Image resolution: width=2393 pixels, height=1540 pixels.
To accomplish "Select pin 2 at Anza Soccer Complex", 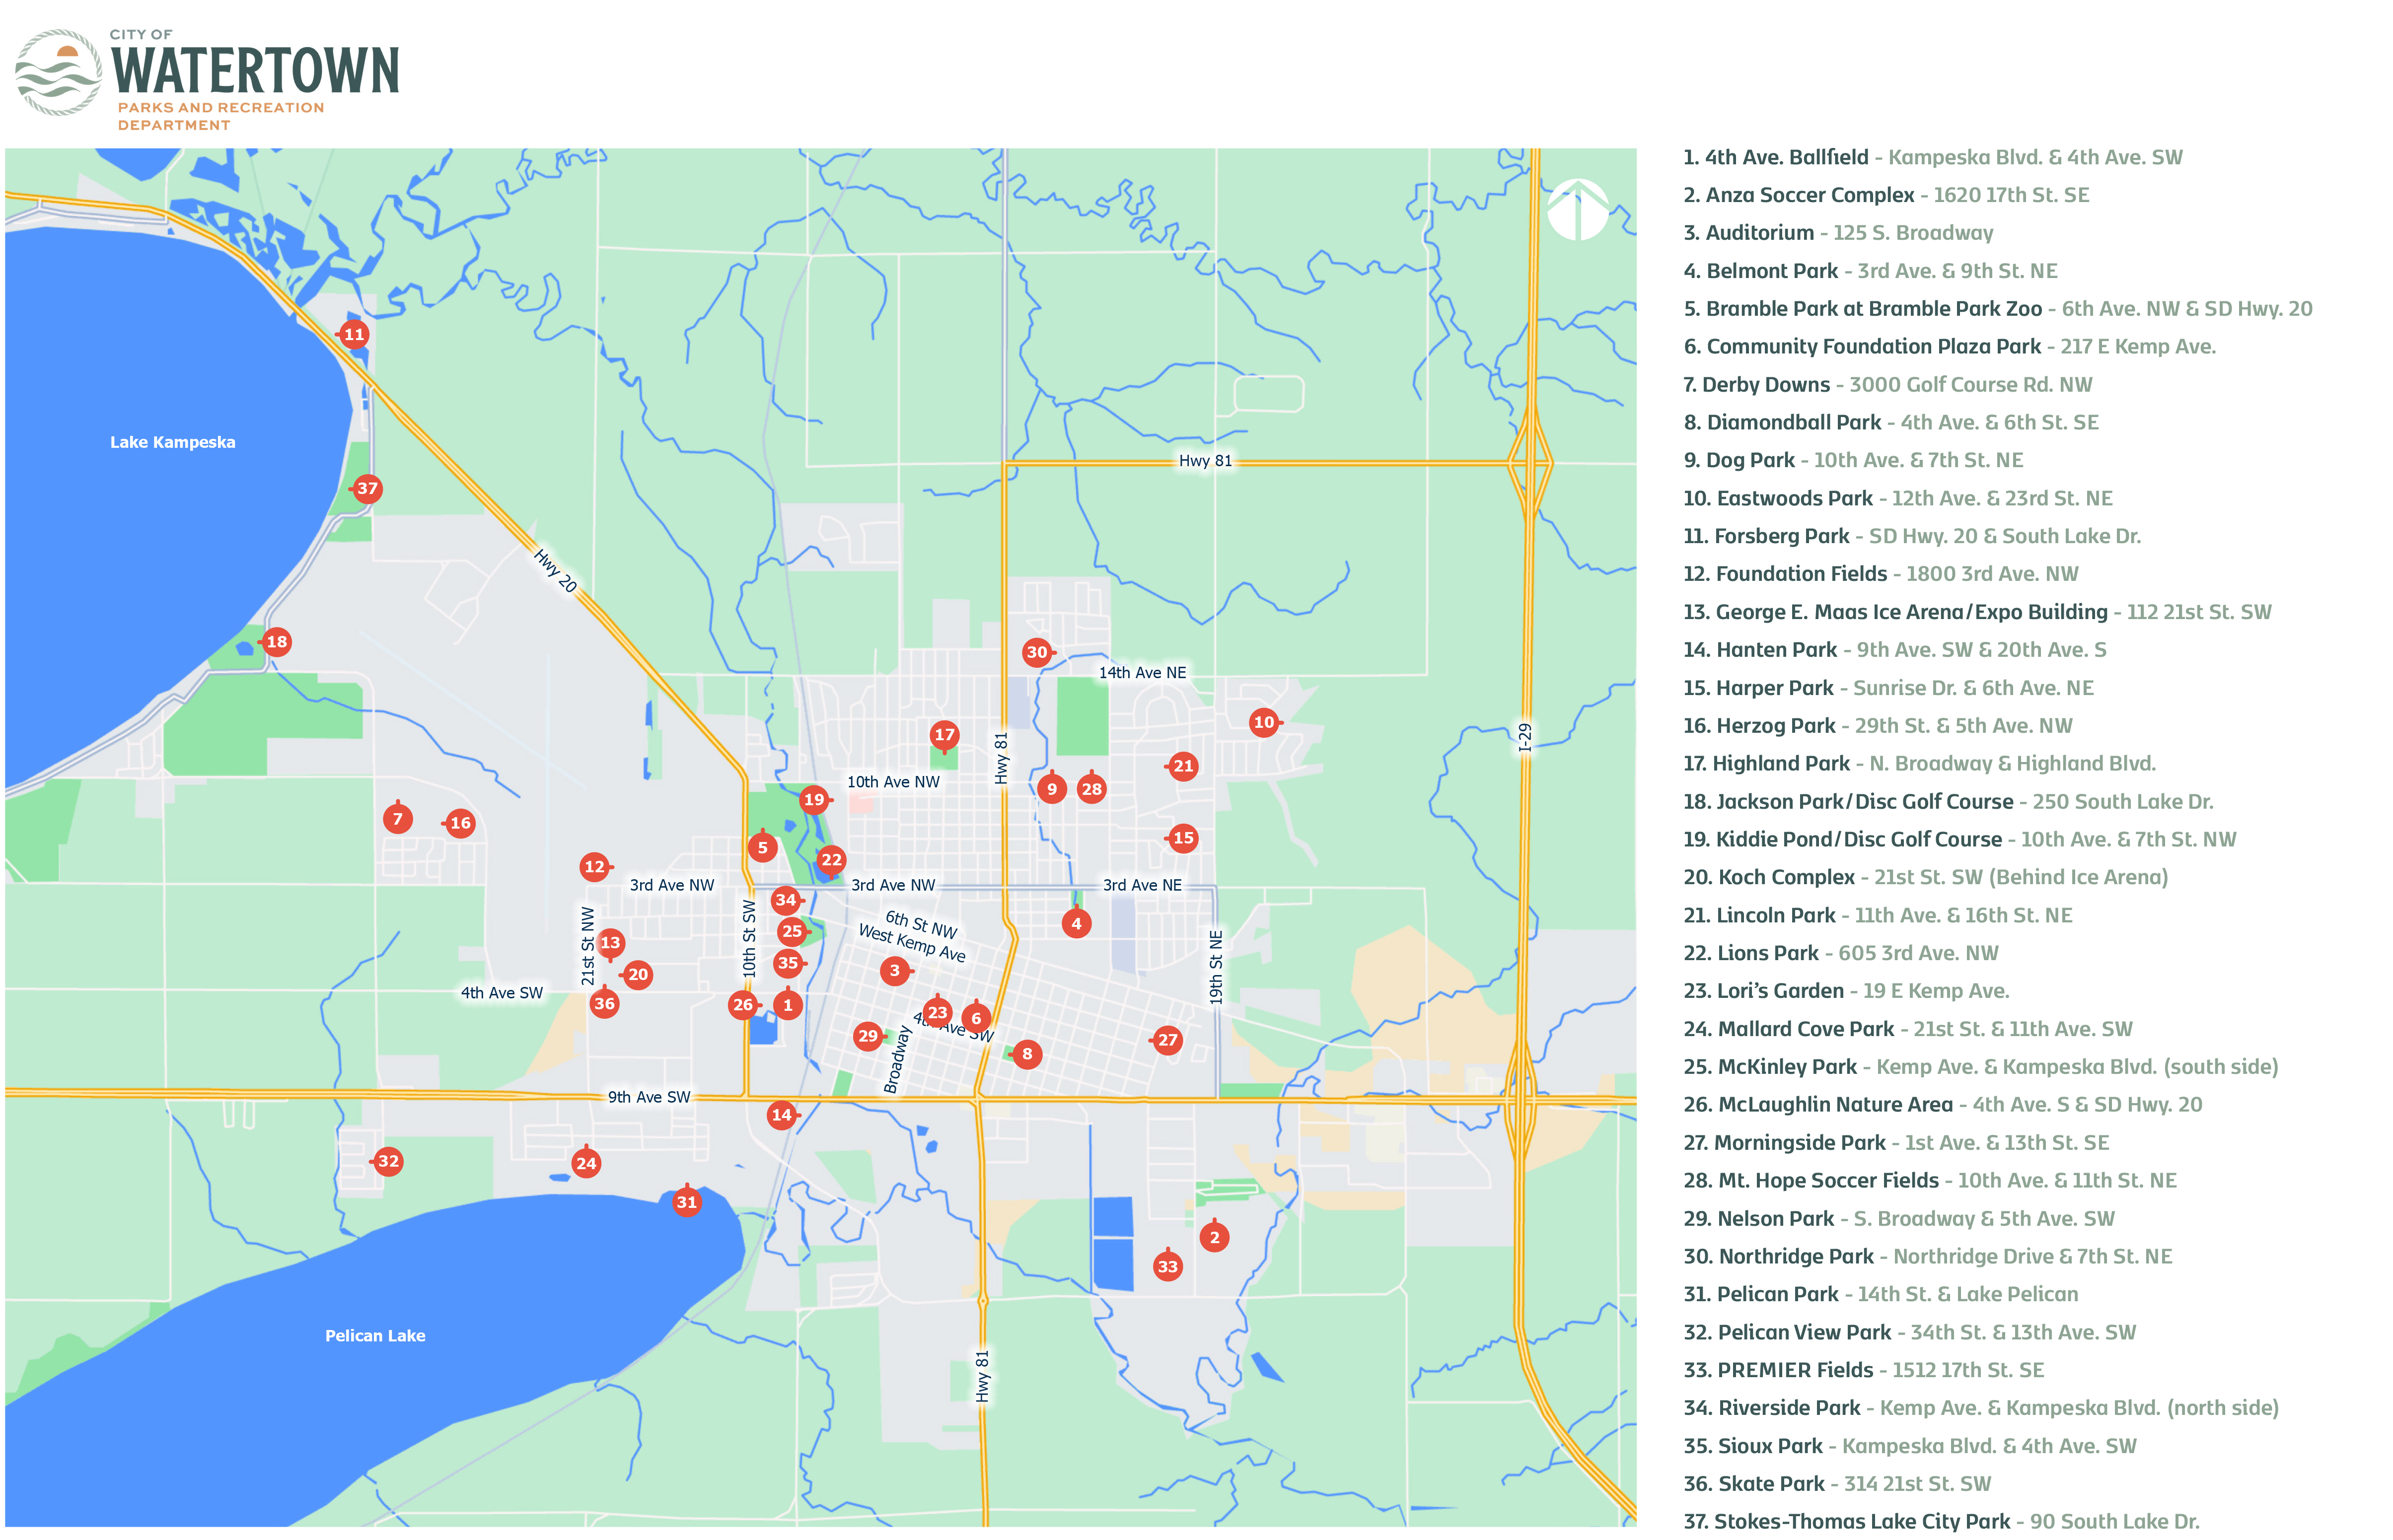I will point(1214,1238).
